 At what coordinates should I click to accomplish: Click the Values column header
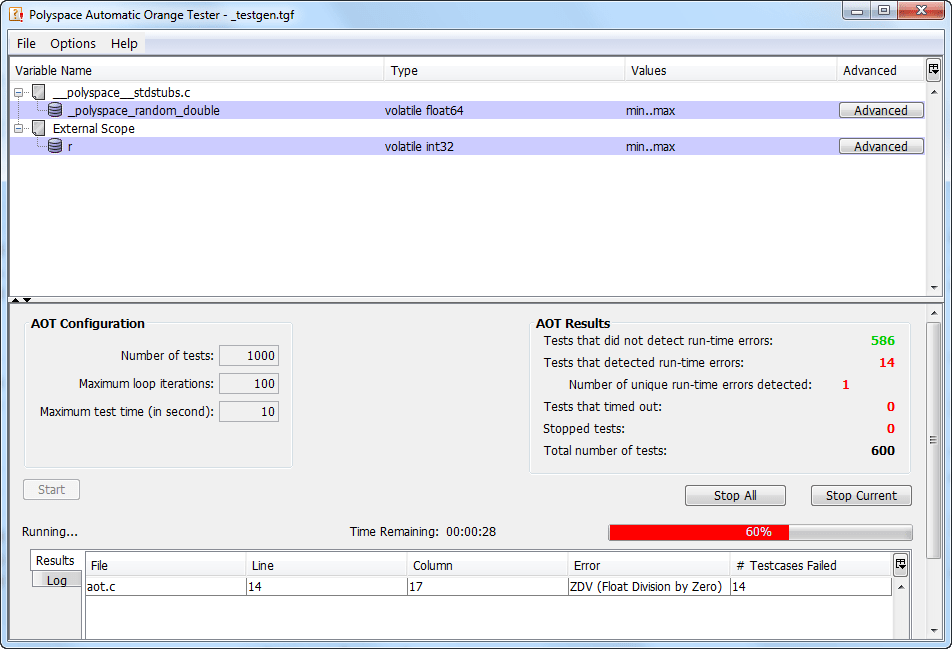[x=730, y=70]
